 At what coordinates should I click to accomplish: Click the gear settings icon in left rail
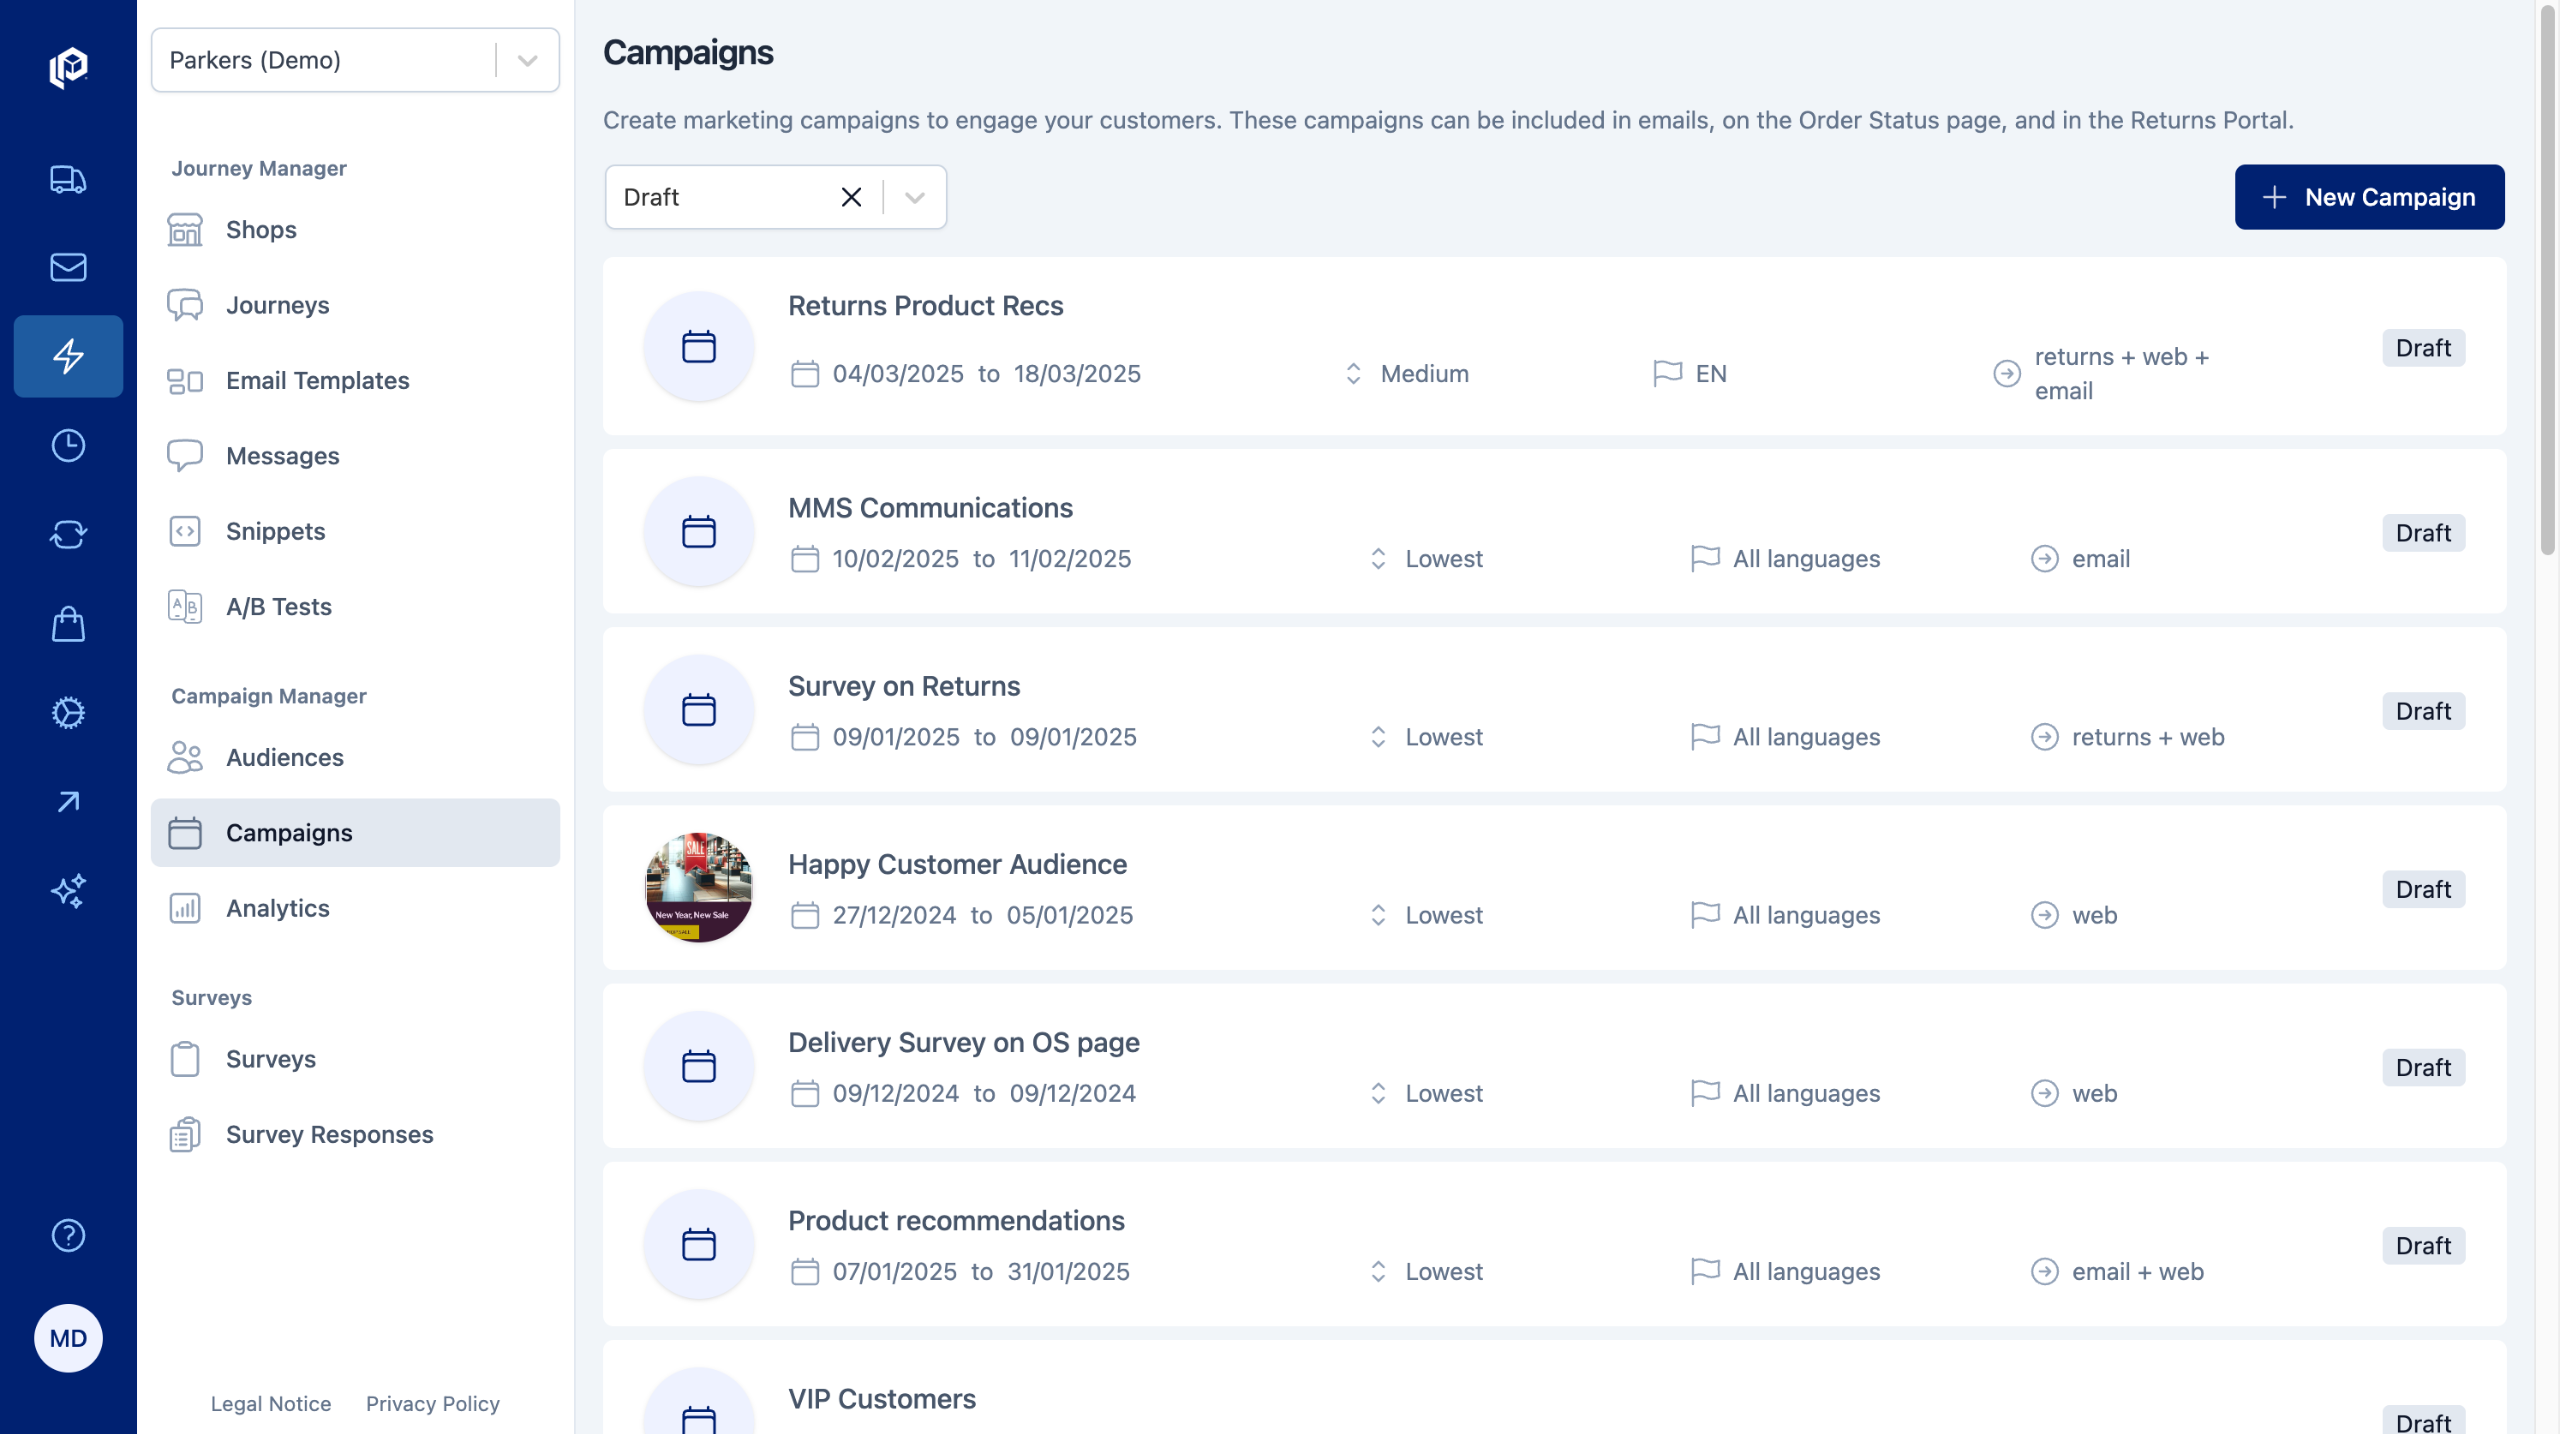pos(68,713)
